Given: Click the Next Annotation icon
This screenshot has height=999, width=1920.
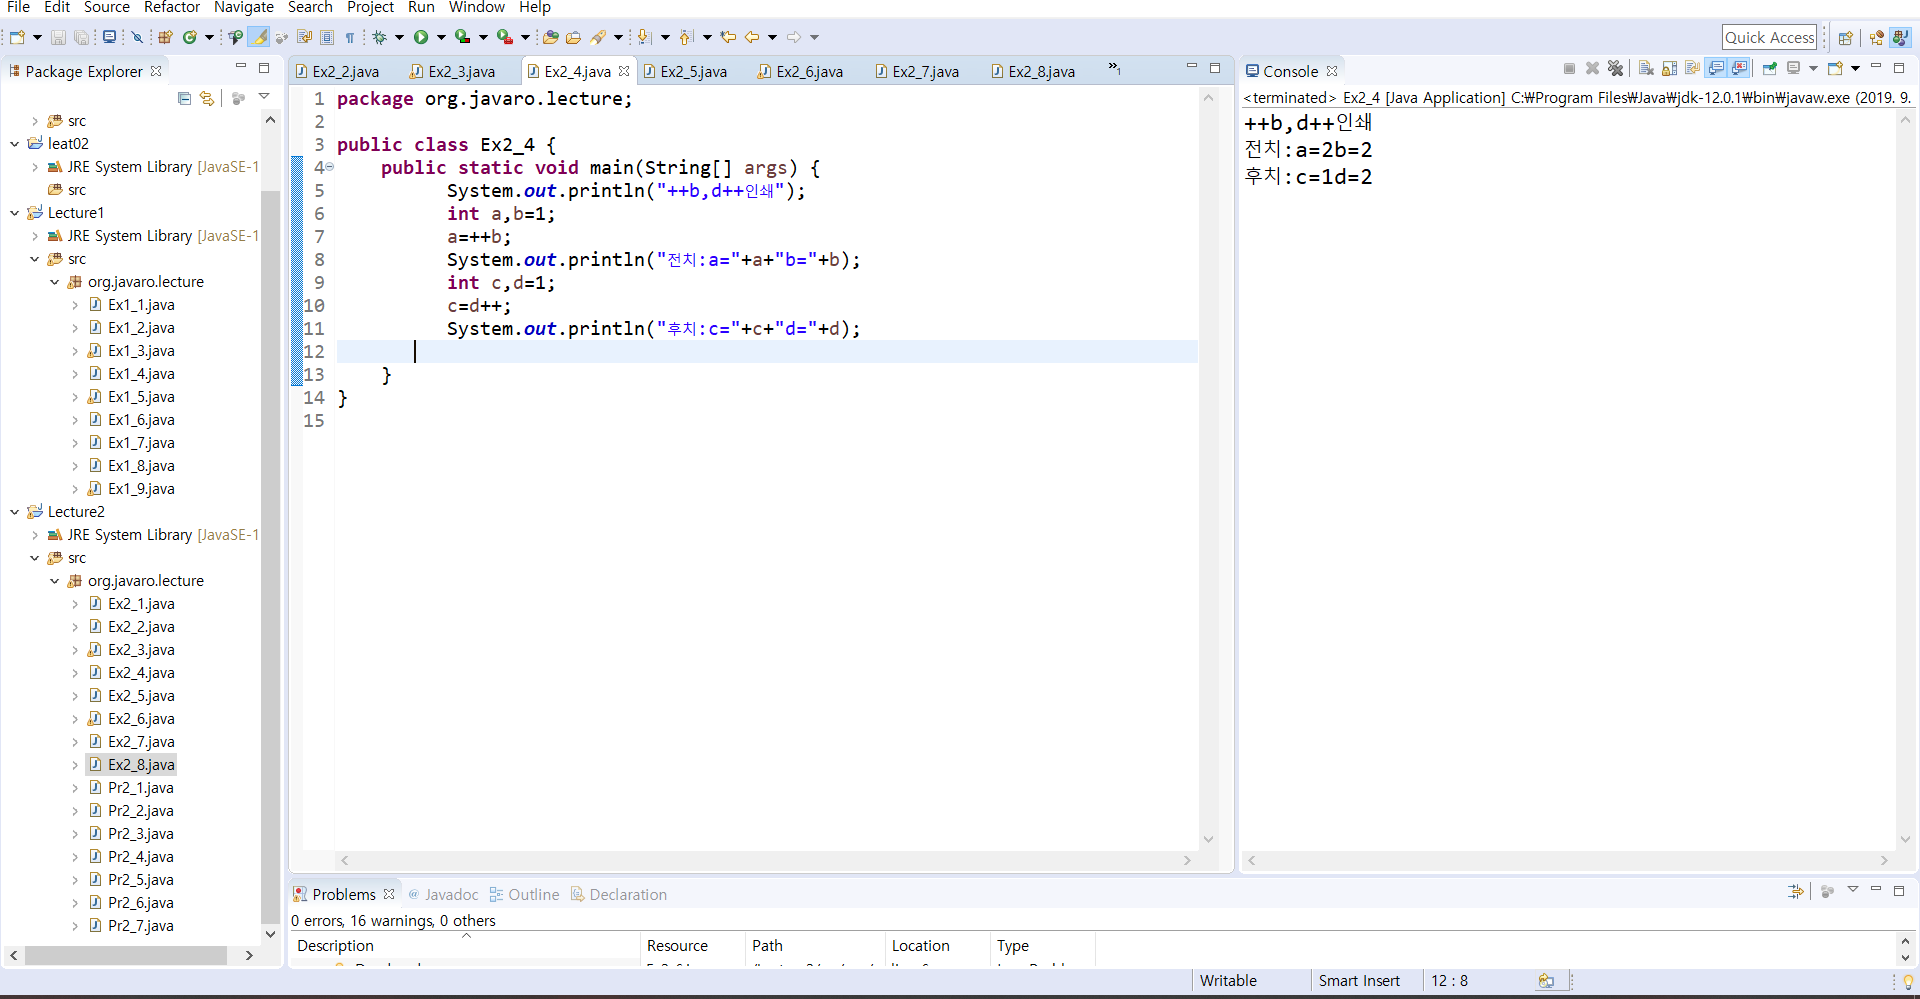Looking at the screenshot, I should [645, 37].
